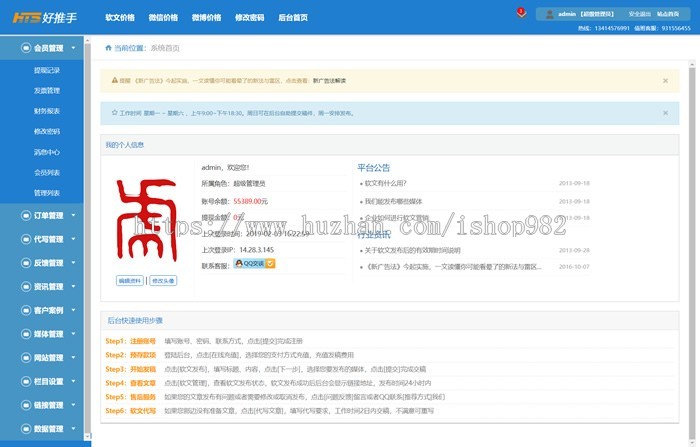Click the orange checkmark icon beside QQ交谈
The width and height of the screenshot is (700, 447).
coord(270,264)
